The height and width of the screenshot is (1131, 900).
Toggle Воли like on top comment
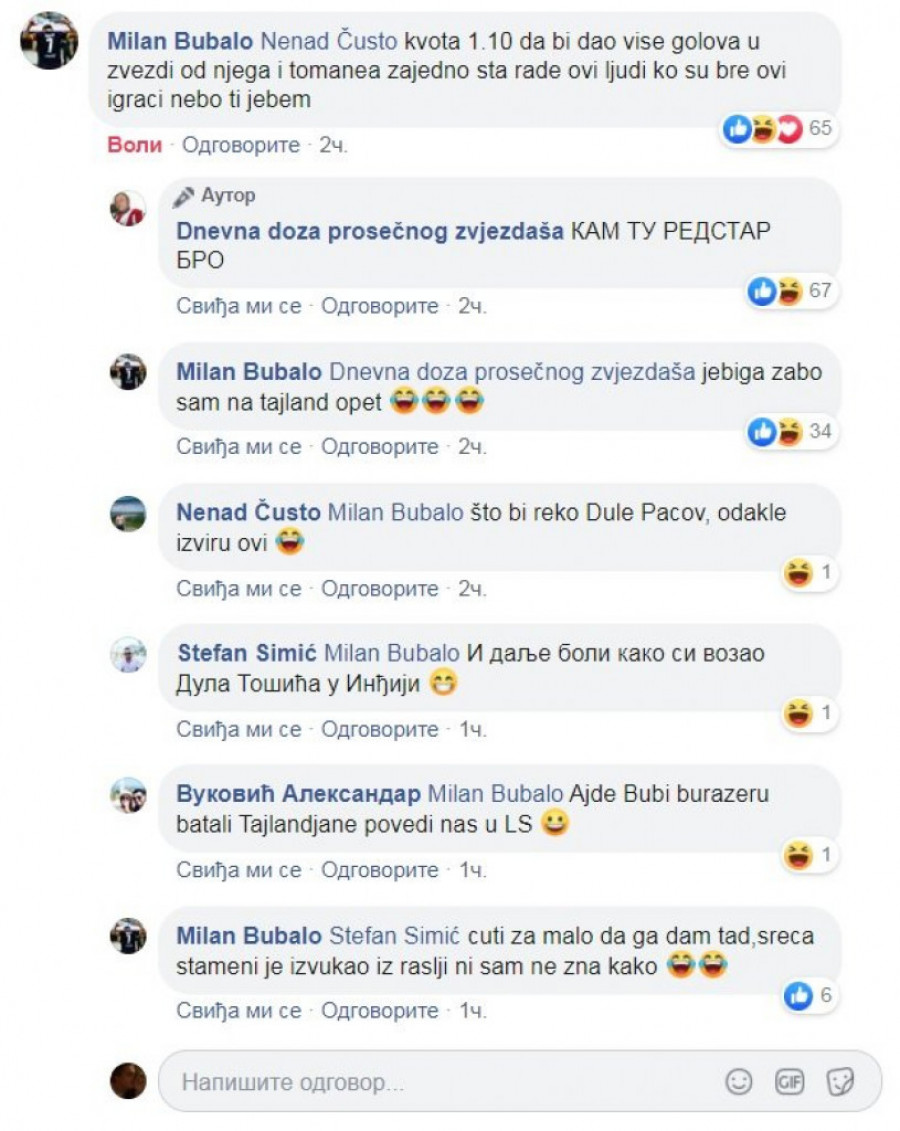point(134,145)
